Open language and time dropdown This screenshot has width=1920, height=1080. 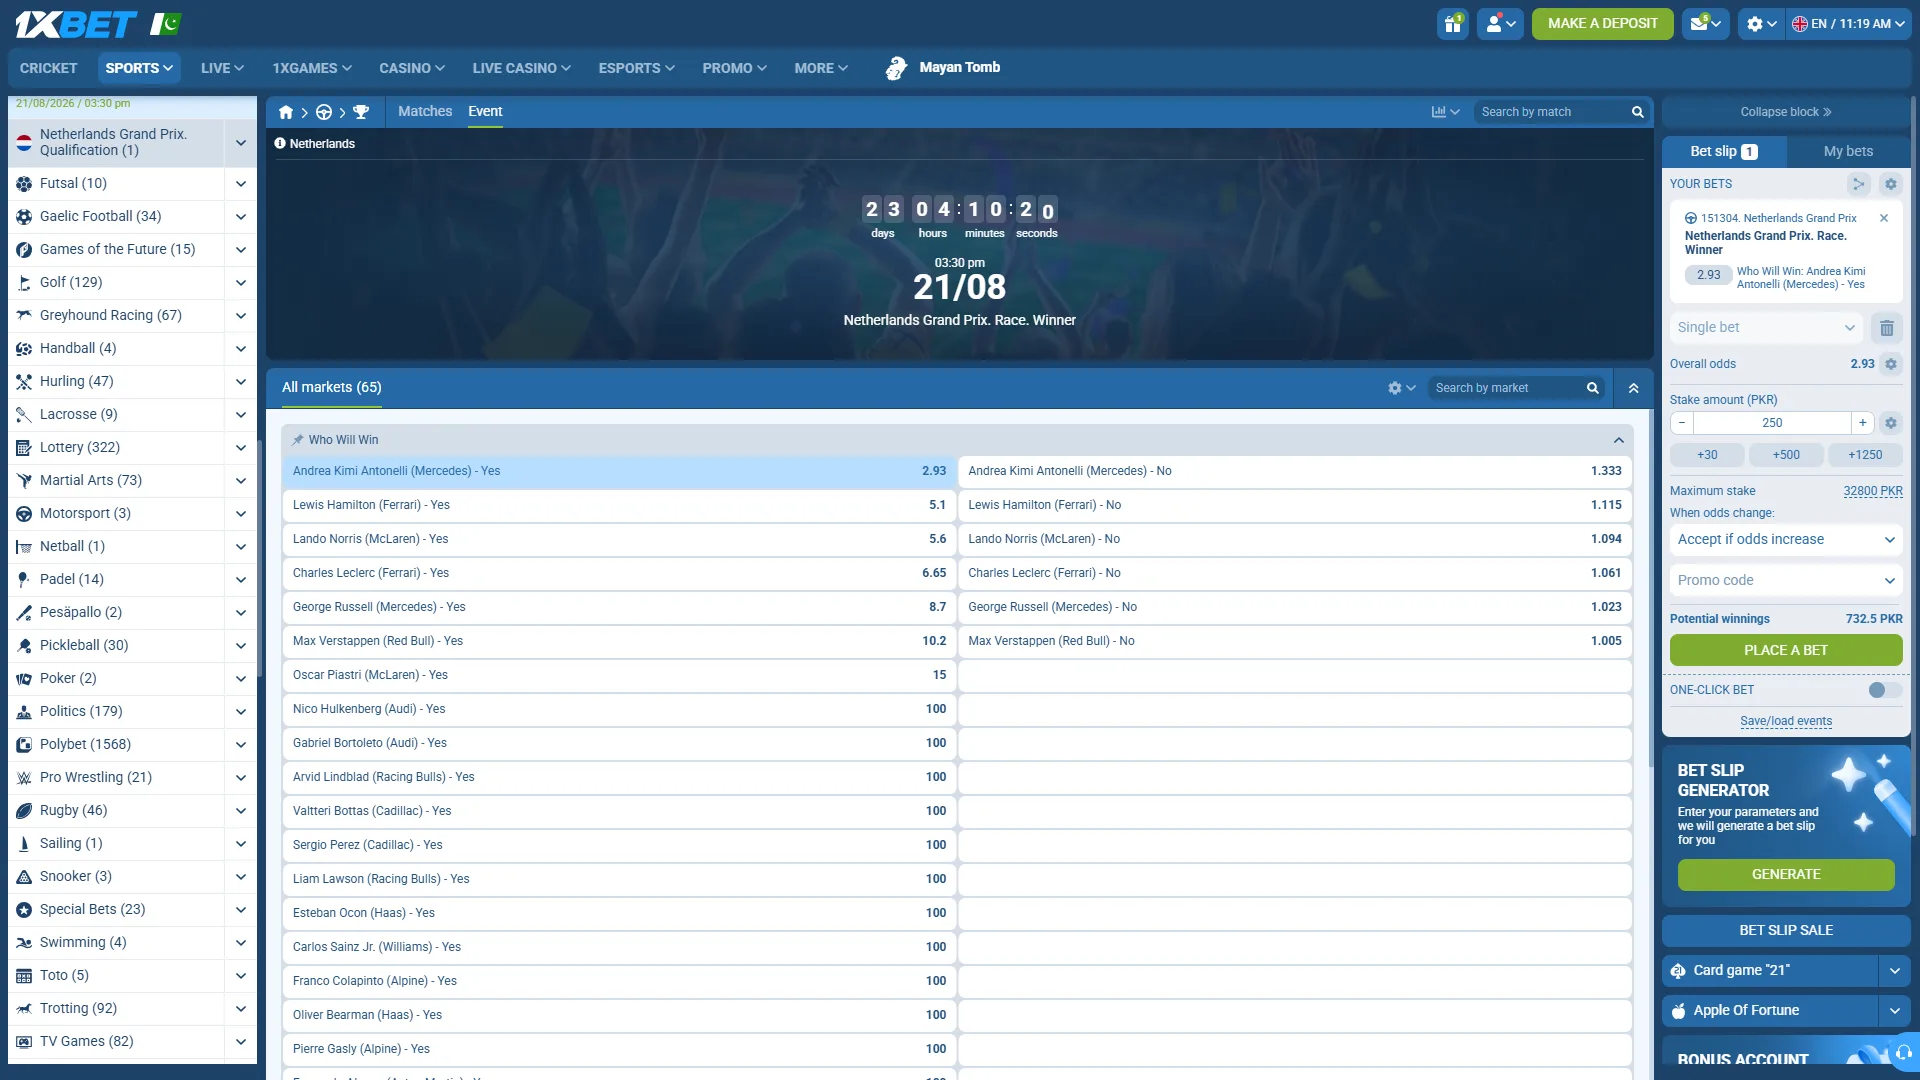[x=1848, y=24]
